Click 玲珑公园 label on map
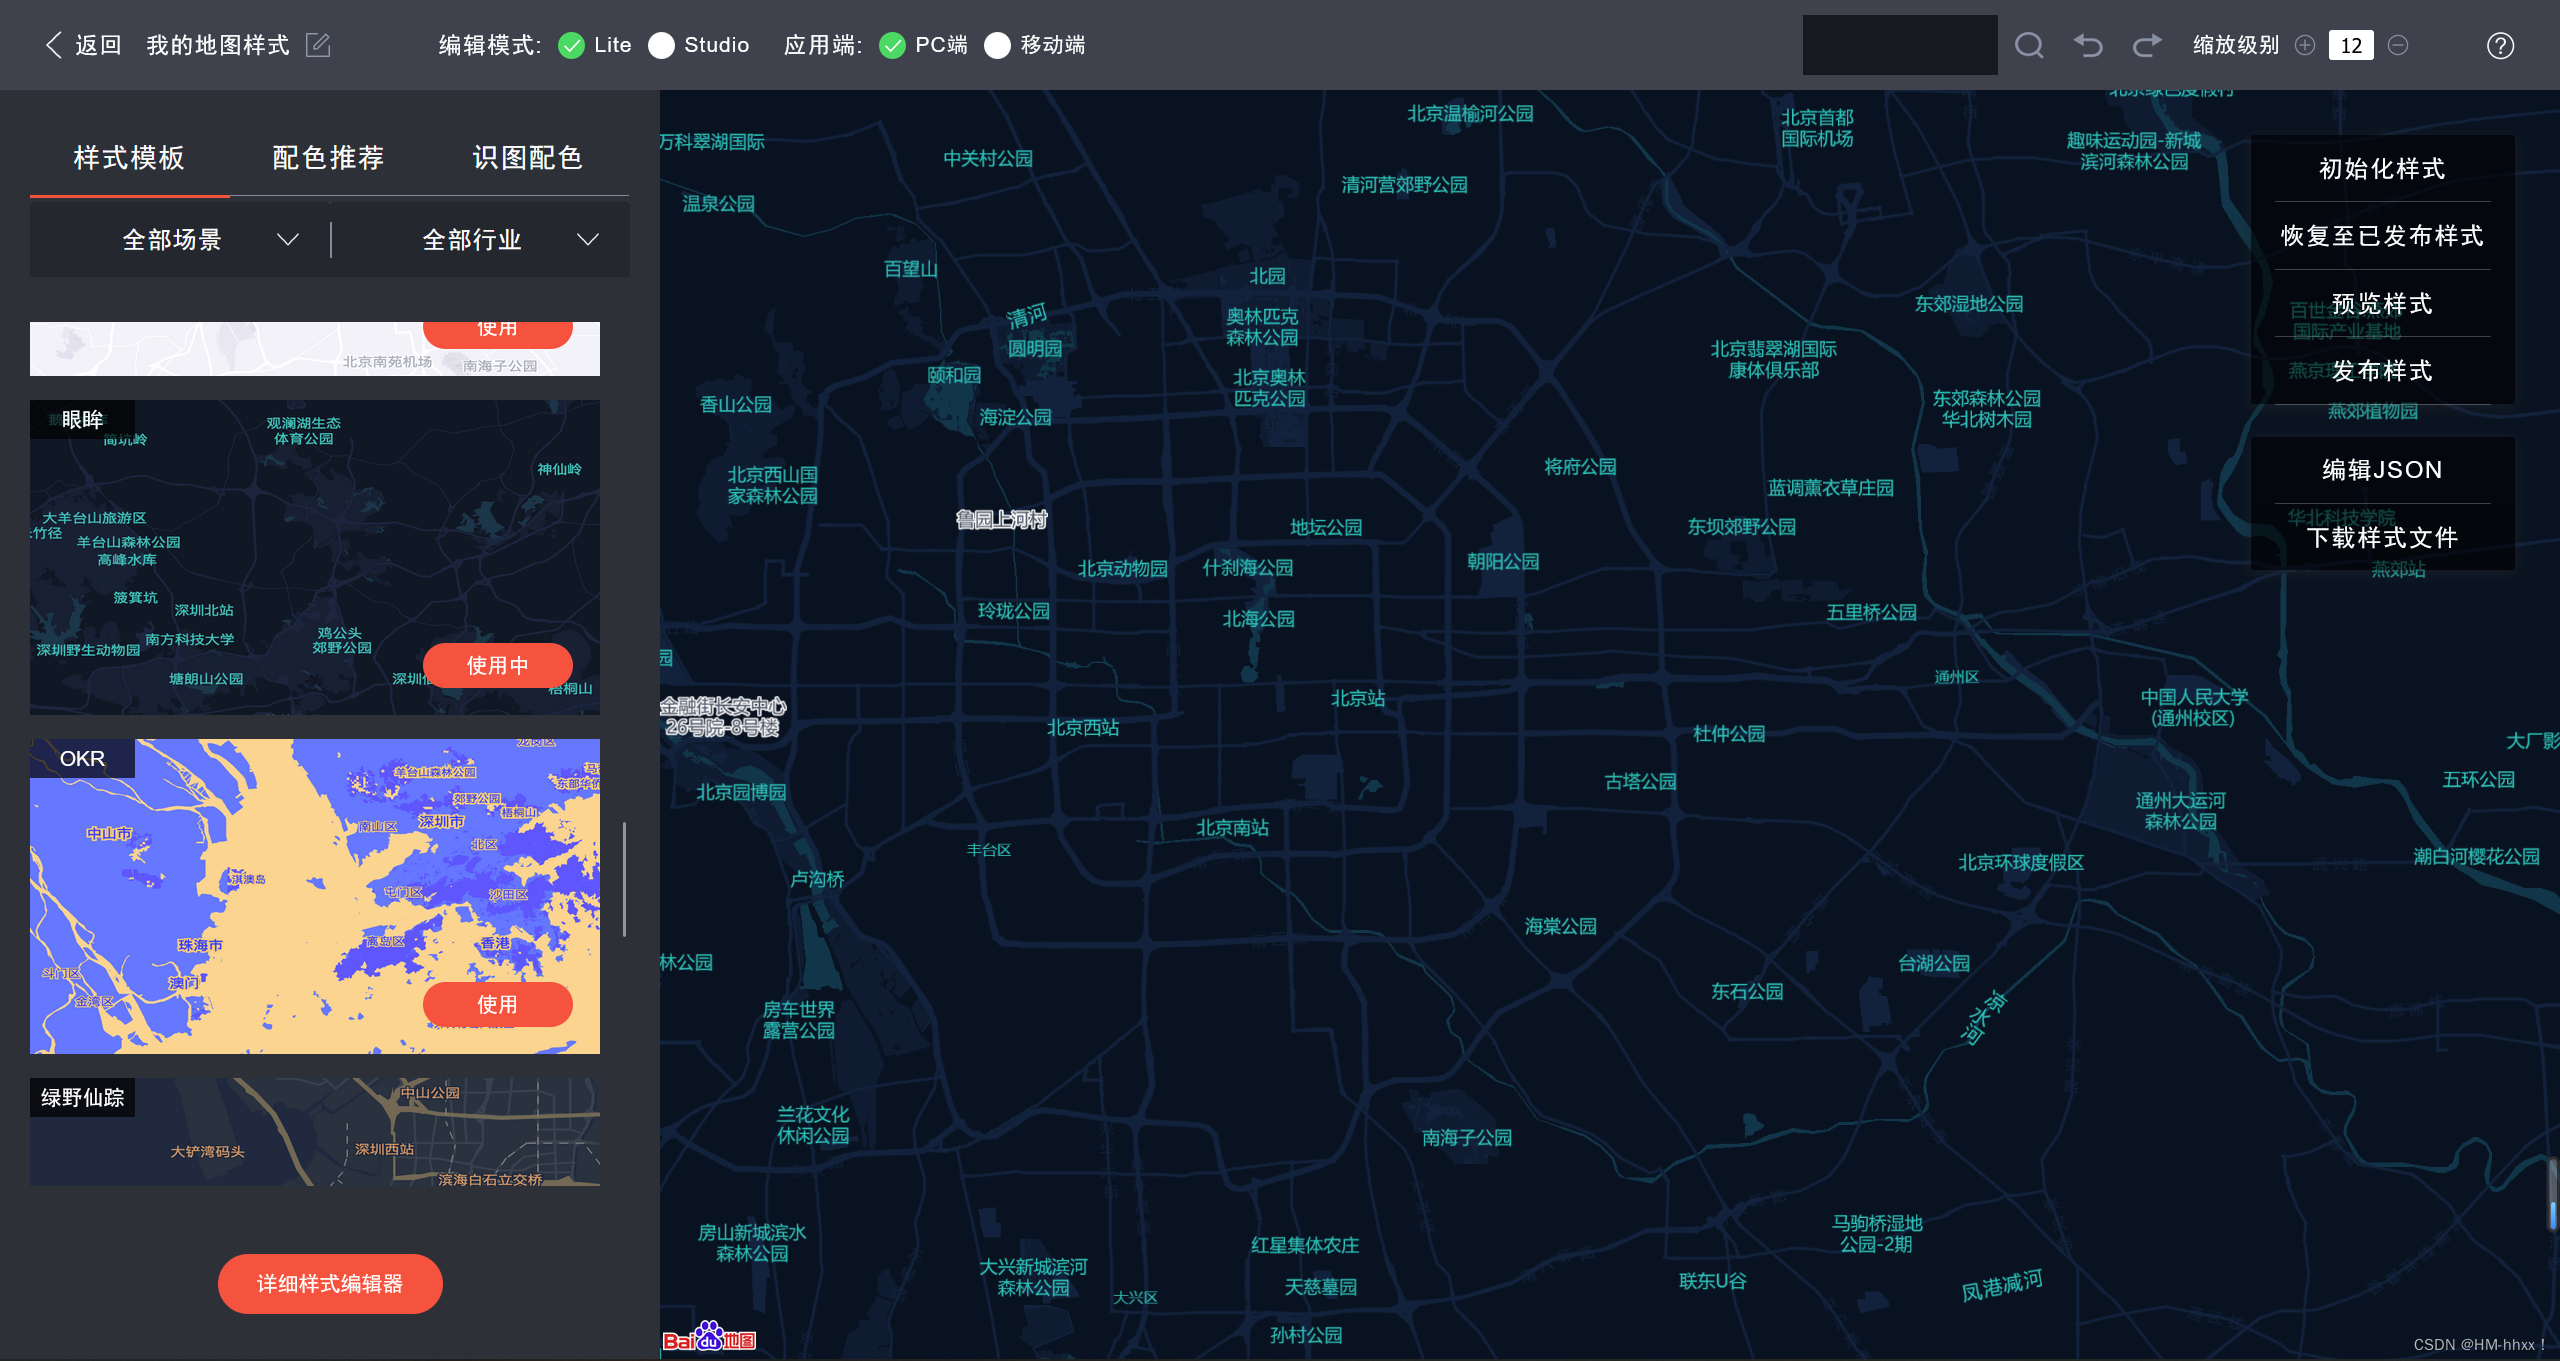This screenshot has height=1361, width=2560. pos(1014,610)
